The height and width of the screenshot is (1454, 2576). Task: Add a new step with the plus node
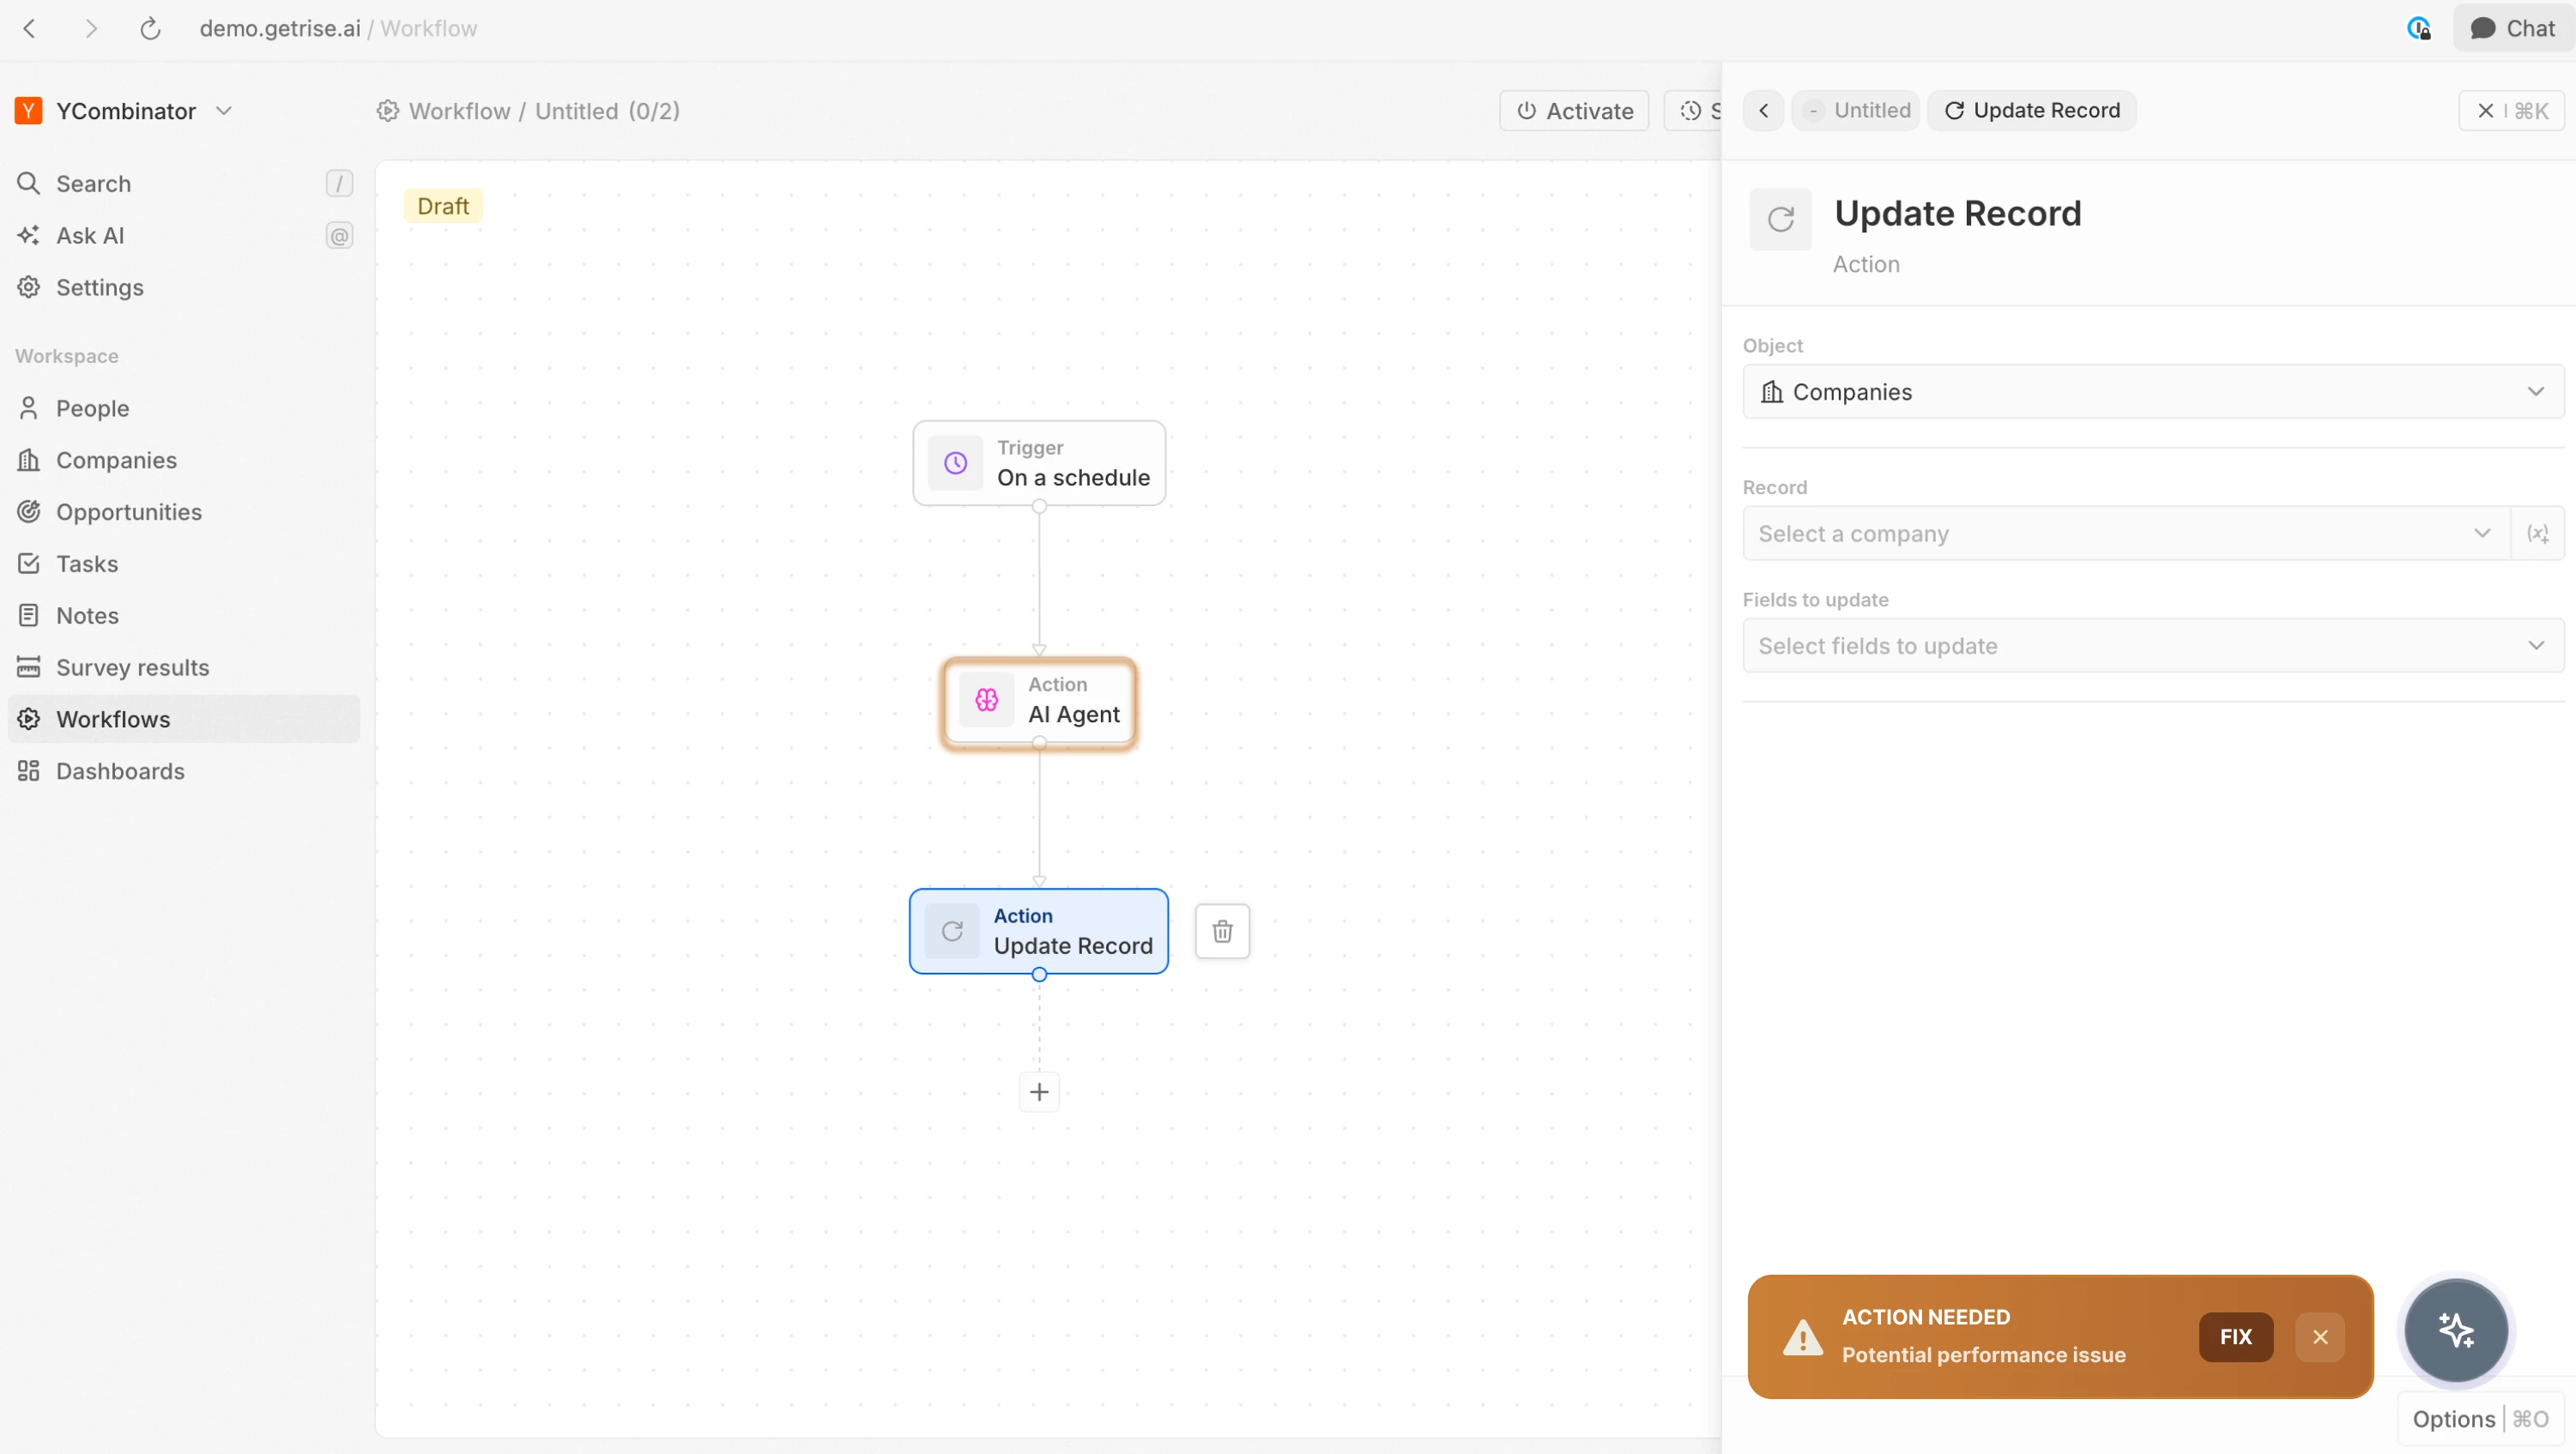(x=1039, y=1091)
